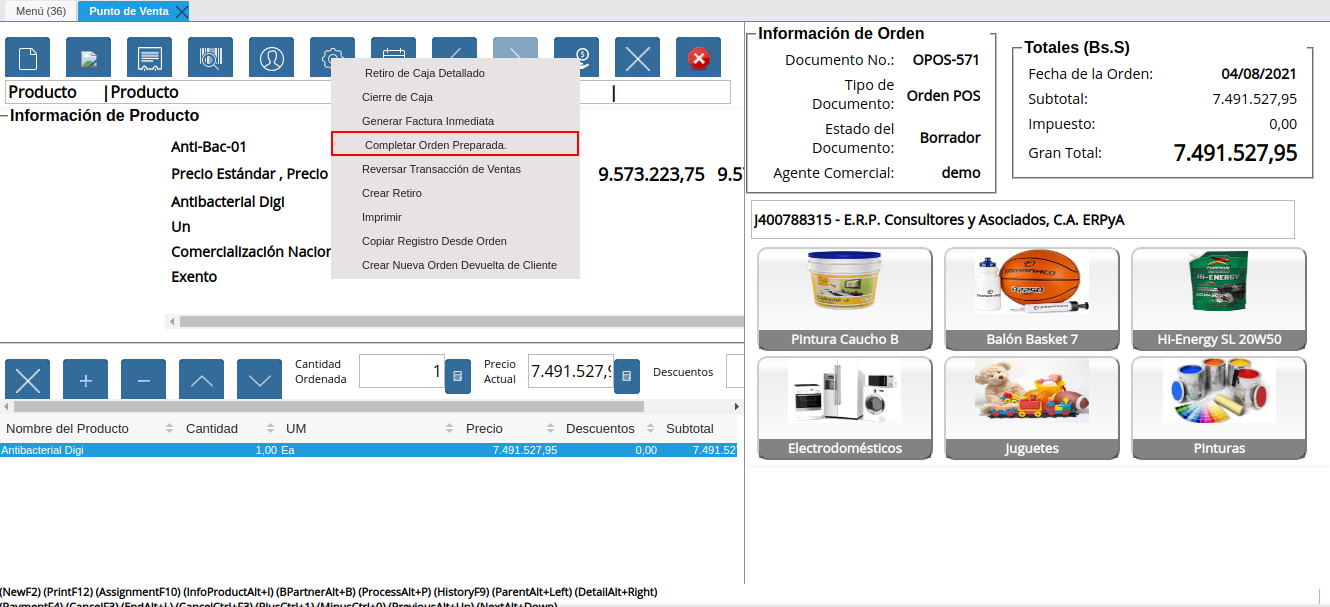Create a new order with the new document icon
The image size is (1330, 607).
pyautogui.click(x=27, y=57)
